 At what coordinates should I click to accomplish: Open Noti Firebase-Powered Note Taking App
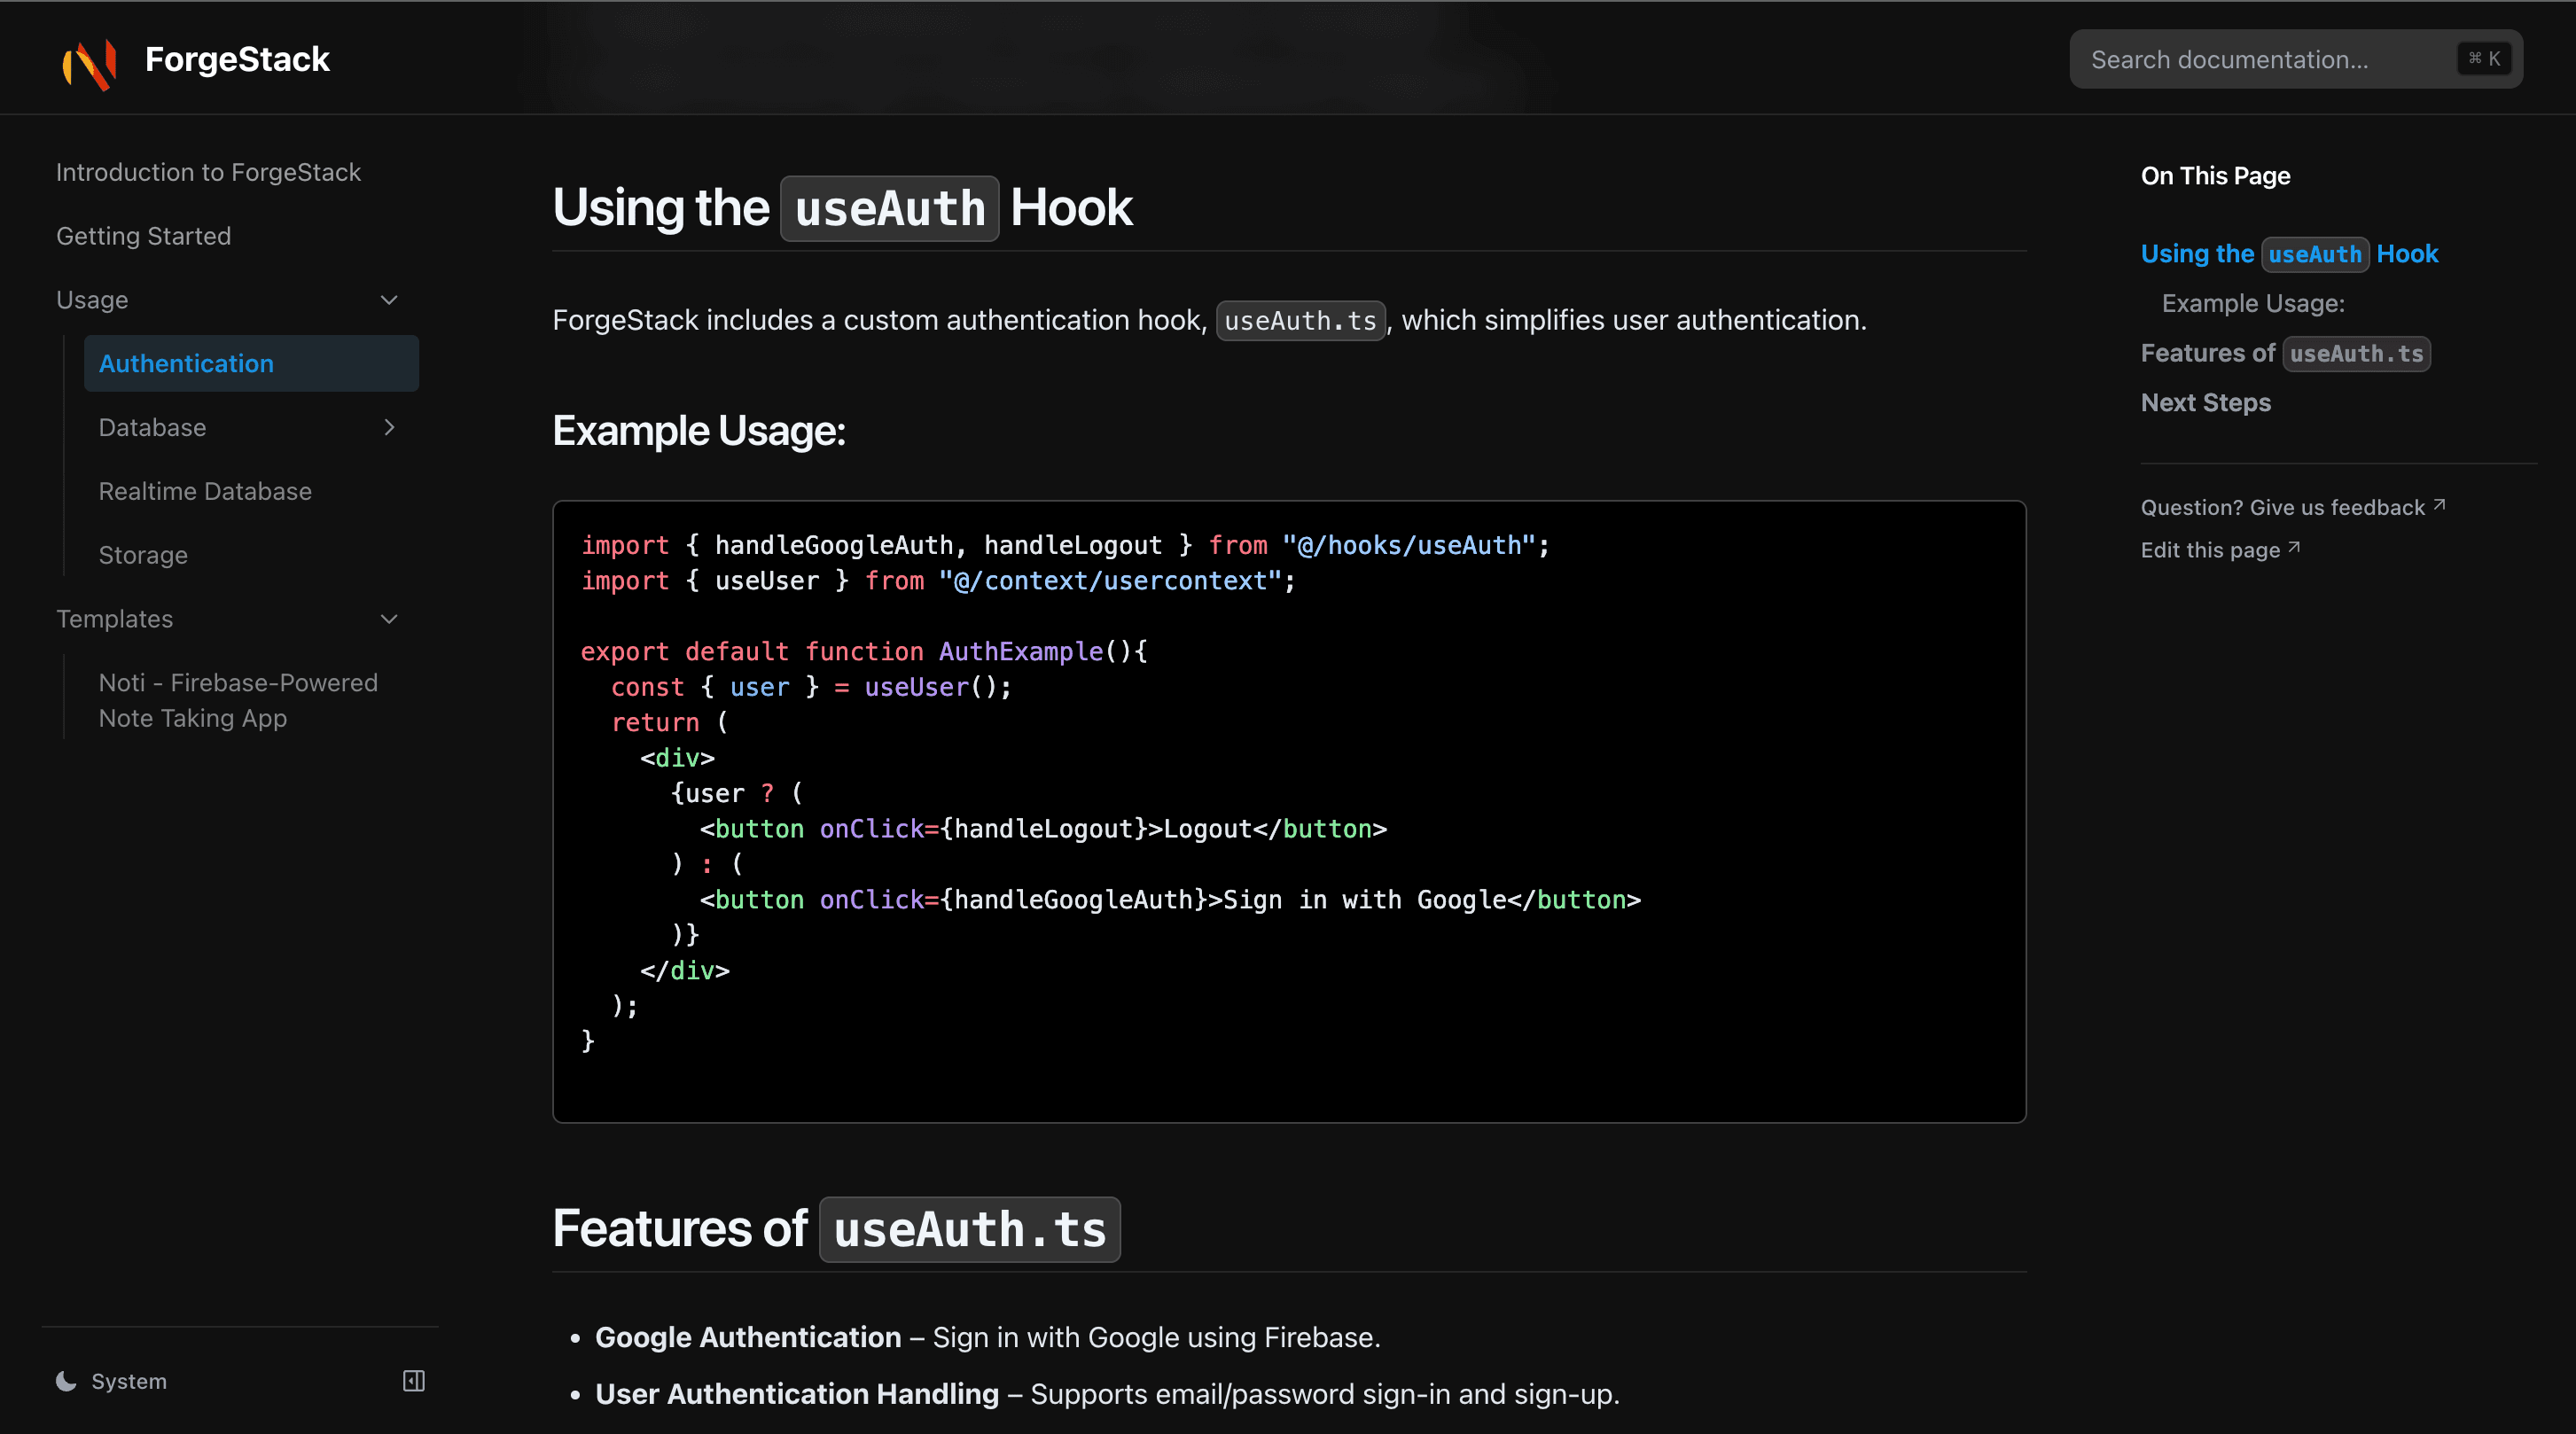(239, 700)
